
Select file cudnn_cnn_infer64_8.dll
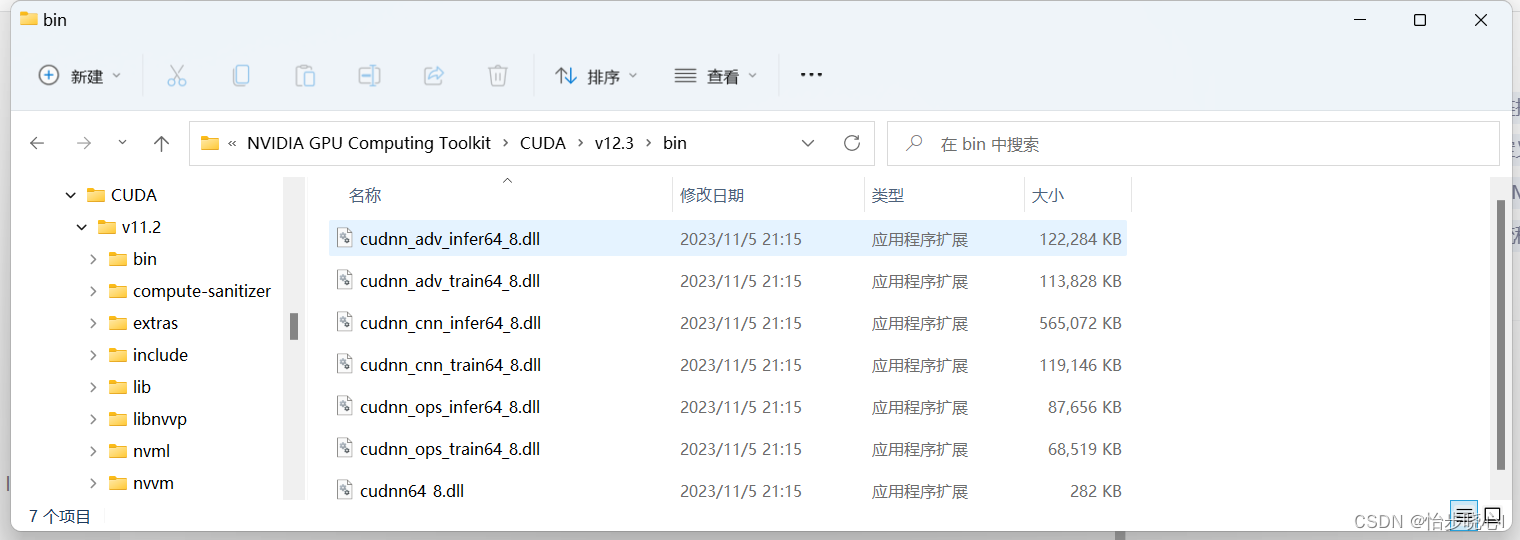pos(728,323)
